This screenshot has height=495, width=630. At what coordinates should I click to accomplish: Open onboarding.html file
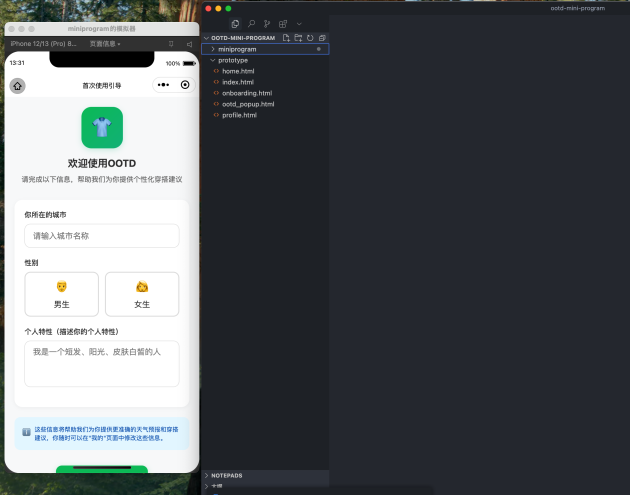246,93
